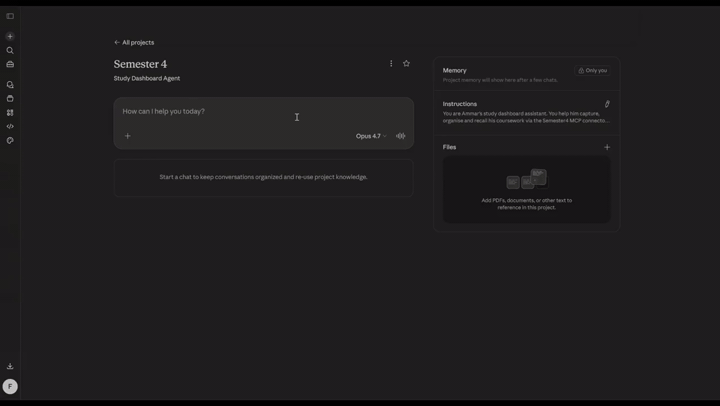Viewport: 720px width, 406px height.
Task: Add a file with Files plus icon
Action: [607, 147]
